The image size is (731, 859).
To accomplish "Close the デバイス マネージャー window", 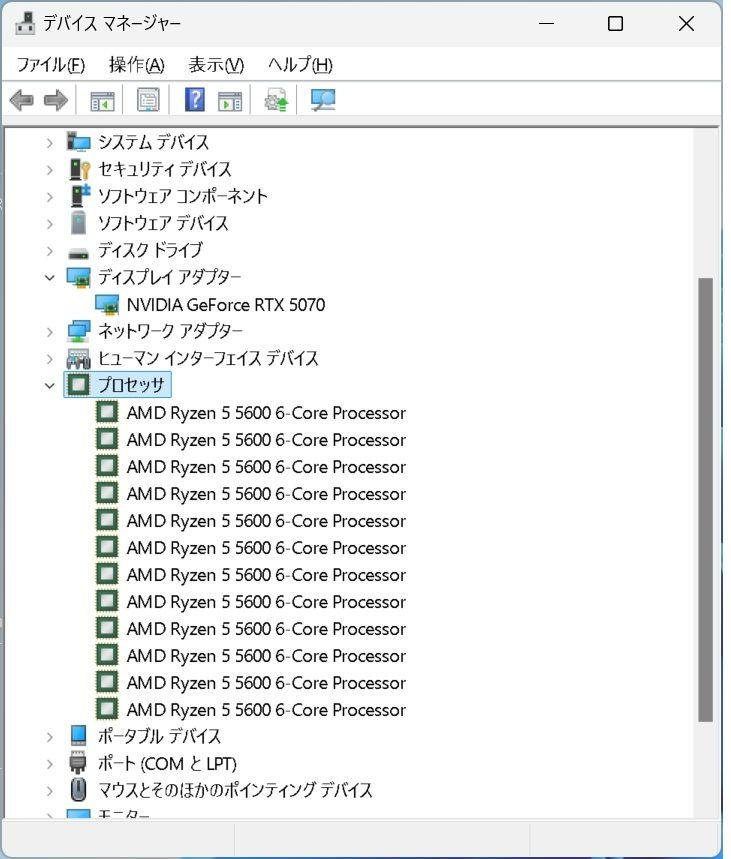I will click(x=686, y=24).
